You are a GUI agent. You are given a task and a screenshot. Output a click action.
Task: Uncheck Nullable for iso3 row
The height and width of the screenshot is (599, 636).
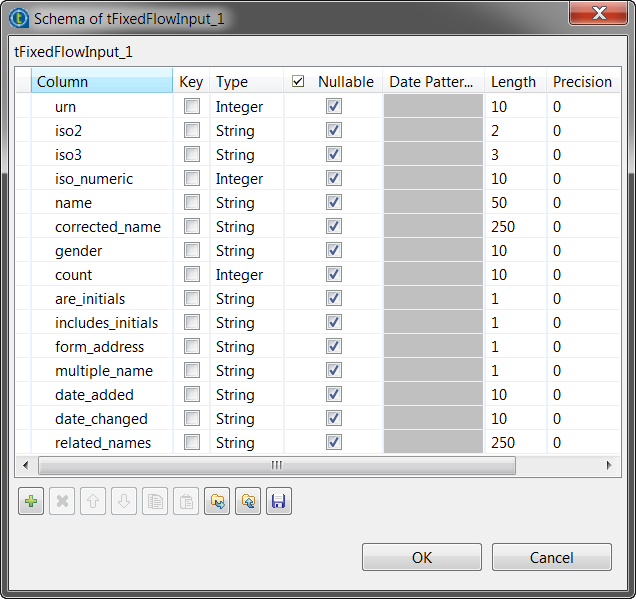tap(334, 154)
